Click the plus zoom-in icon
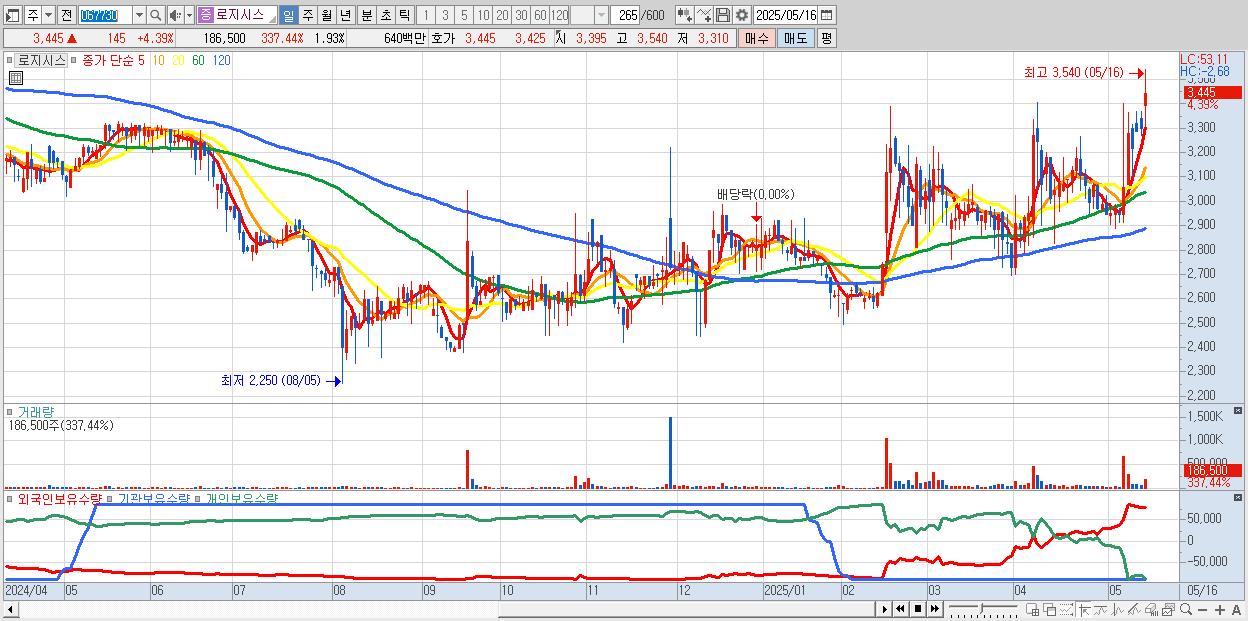This screenshot has height=621, width=1248. click(1220, 609)
